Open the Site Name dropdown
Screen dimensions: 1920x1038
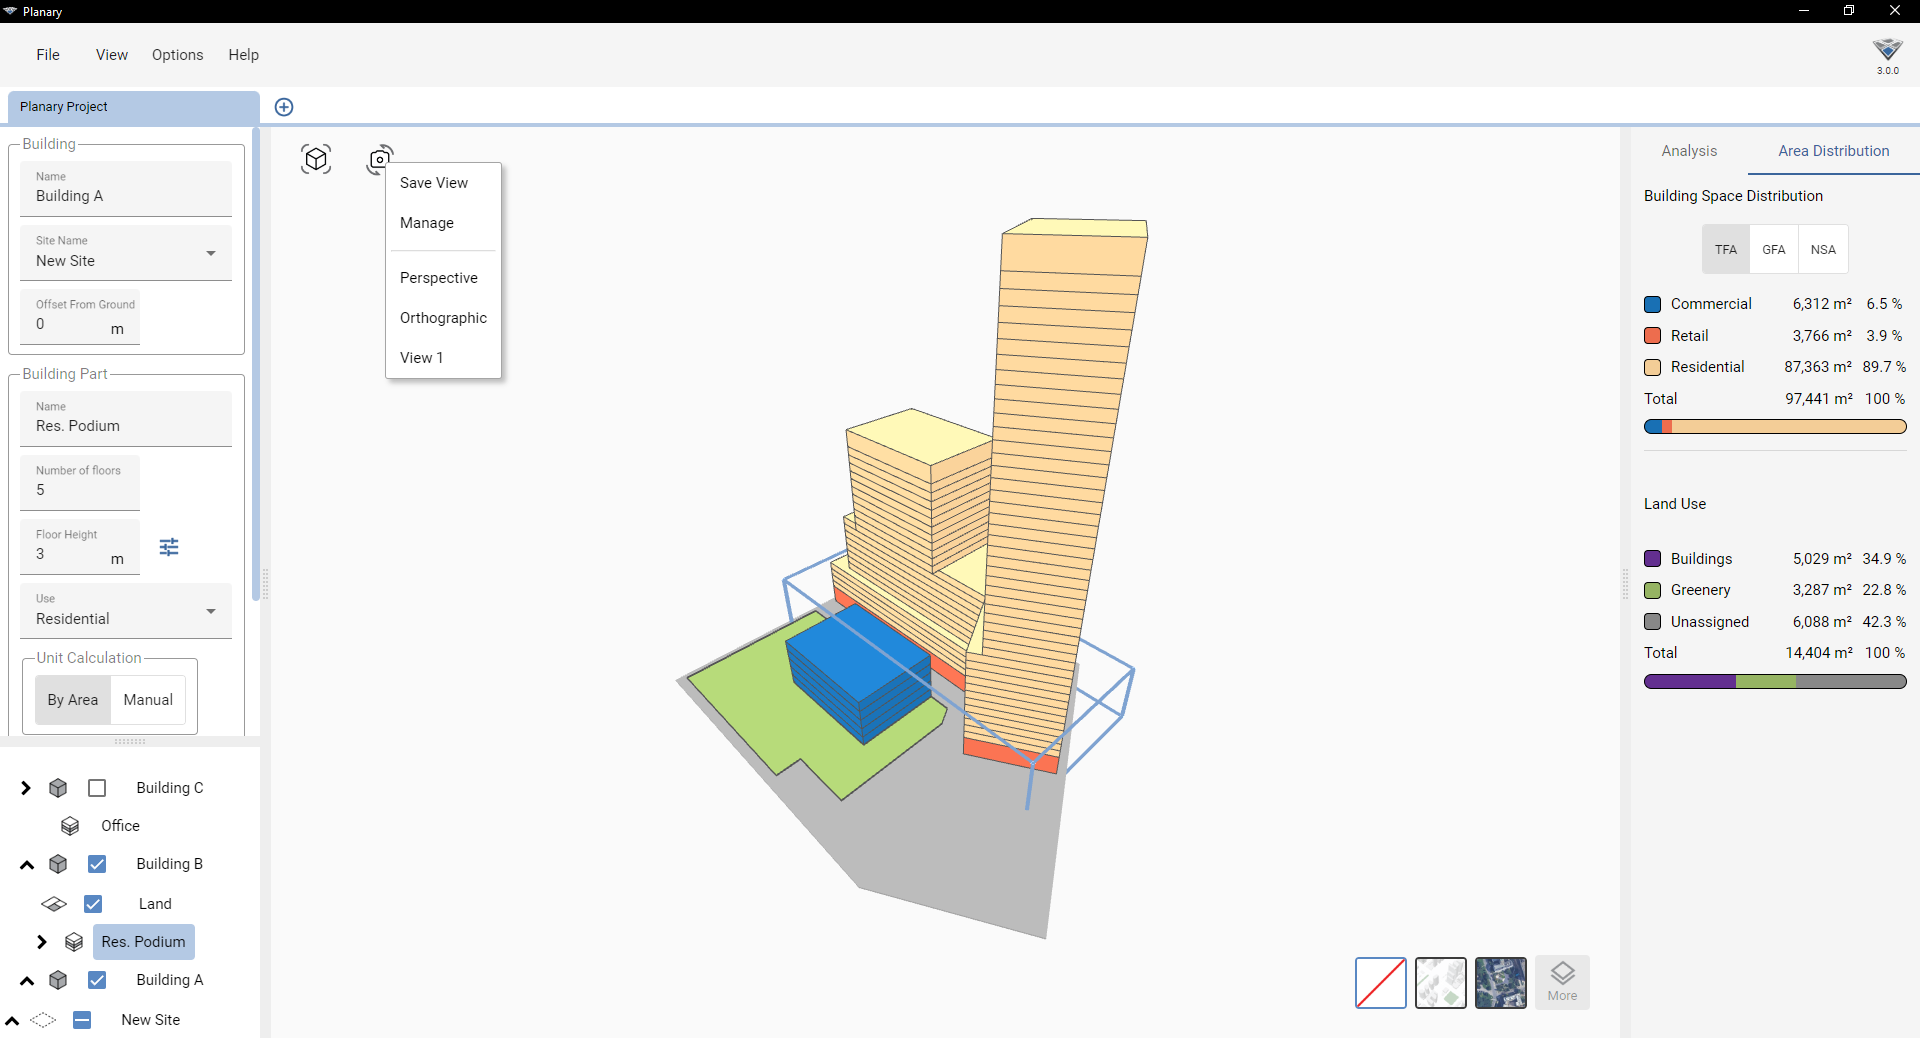126,252
